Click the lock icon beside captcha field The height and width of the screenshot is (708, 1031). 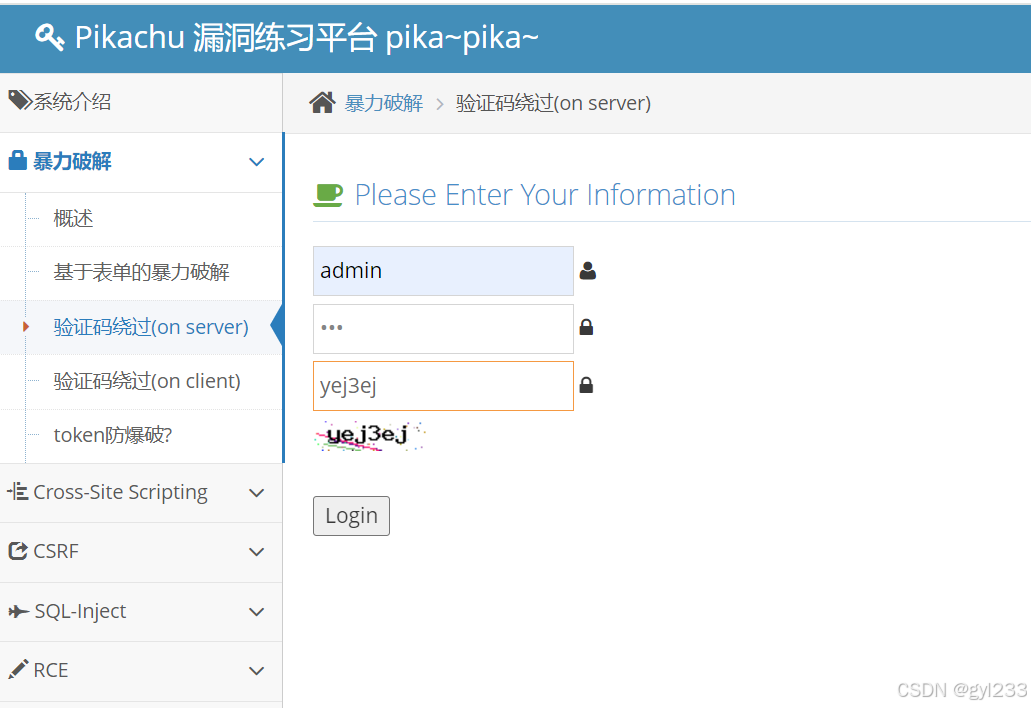pyautogui.click(x=587, y=385)
